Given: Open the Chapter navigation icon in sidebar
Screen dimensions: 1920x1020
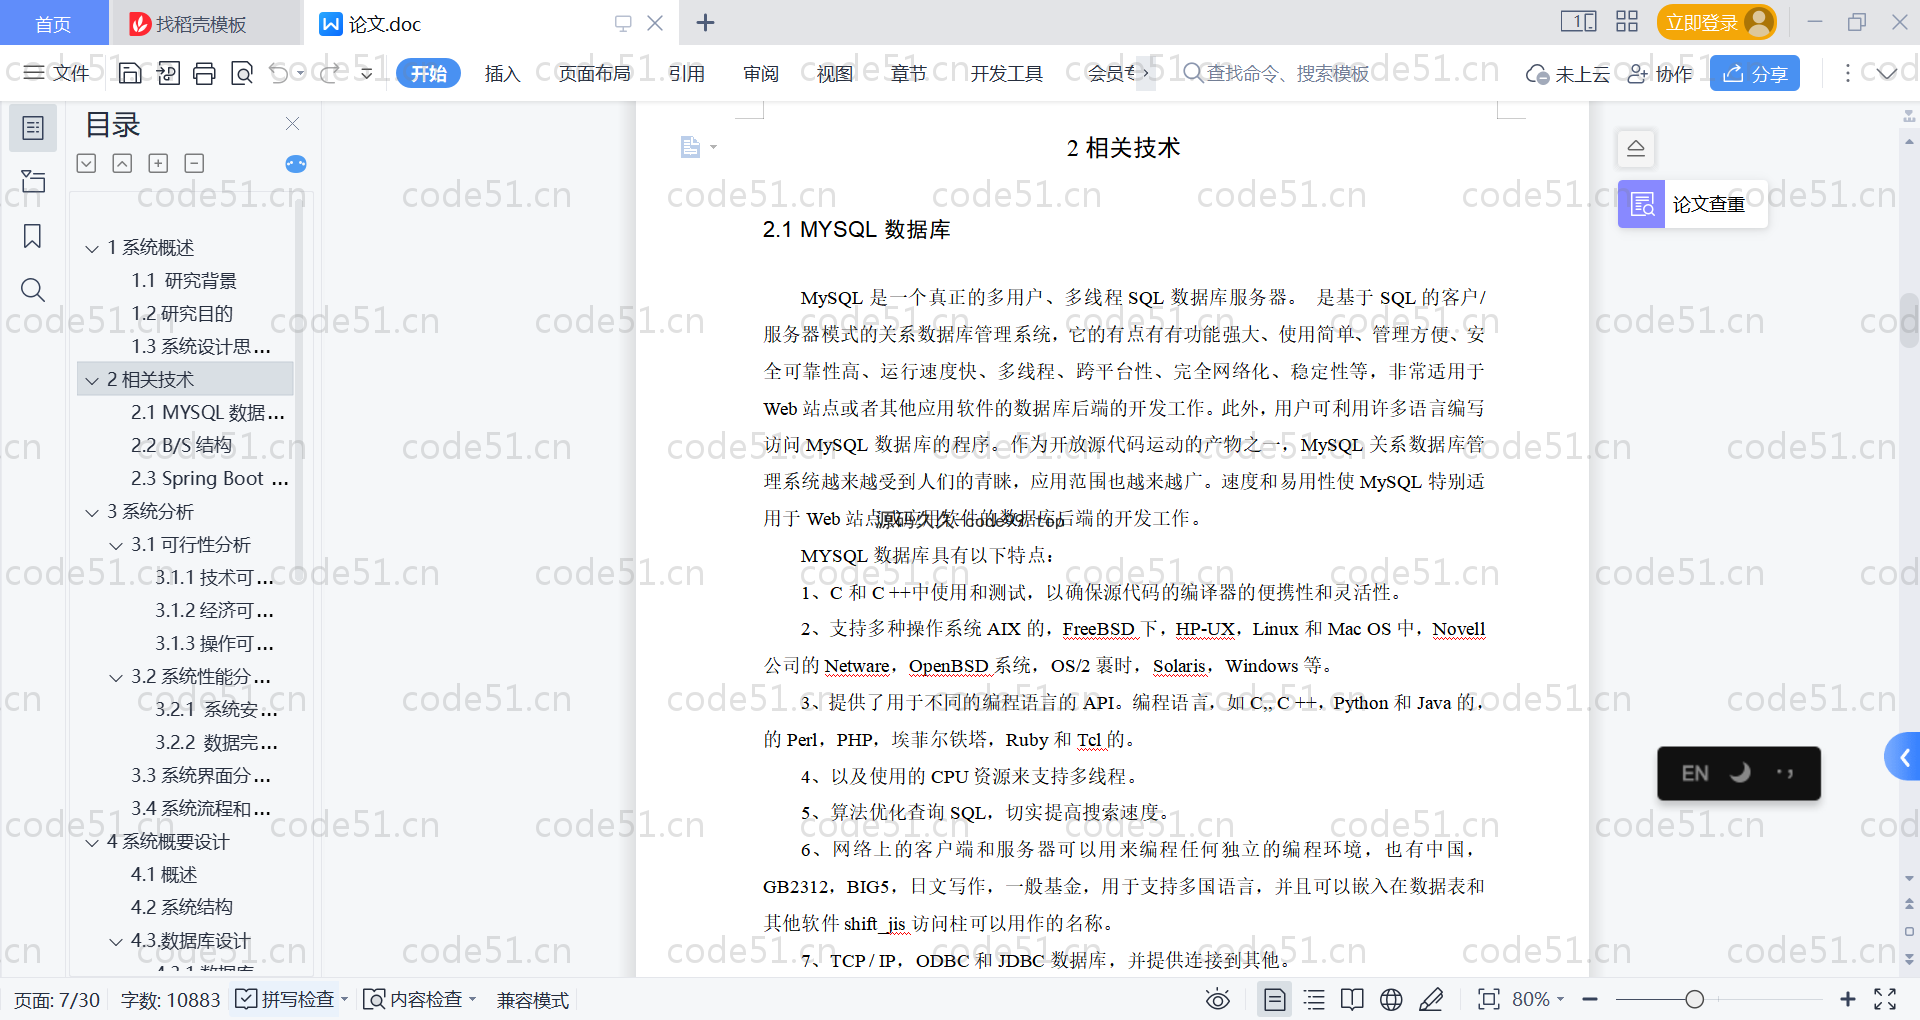Looking at the screenshot, I should coord(33,181).
